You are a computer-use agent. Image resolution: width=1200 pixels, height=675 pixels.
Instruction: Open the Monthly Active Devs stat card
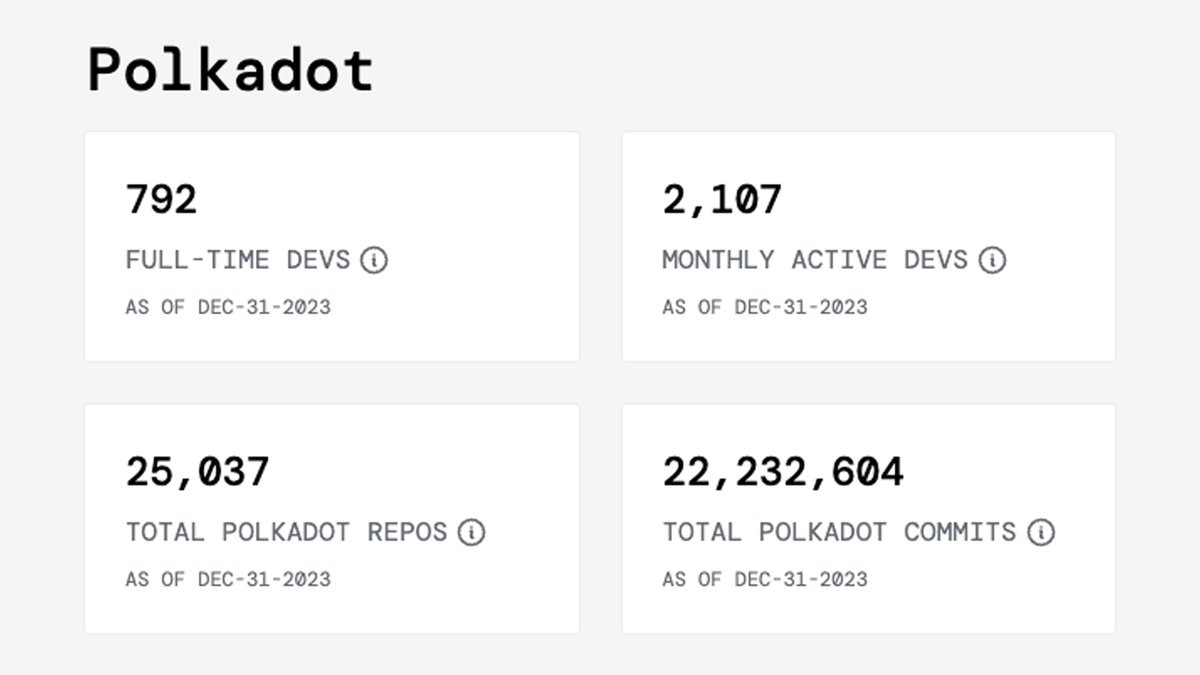[869, 246]
